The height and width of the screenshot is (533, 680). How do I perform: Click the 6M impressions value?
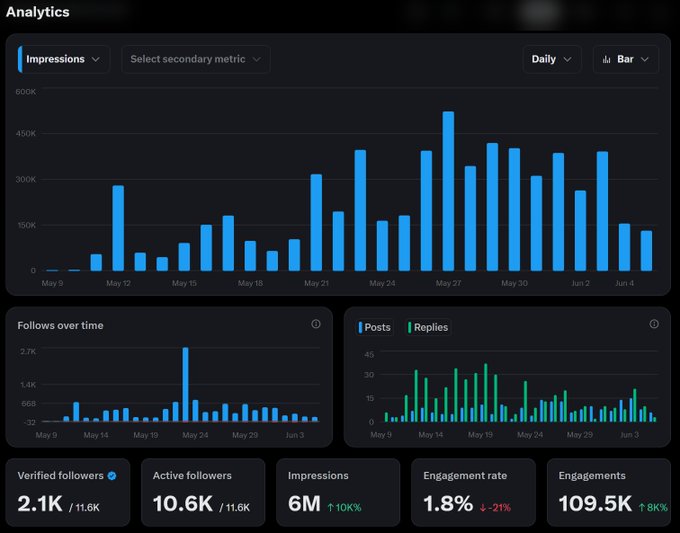click(304, 504)
